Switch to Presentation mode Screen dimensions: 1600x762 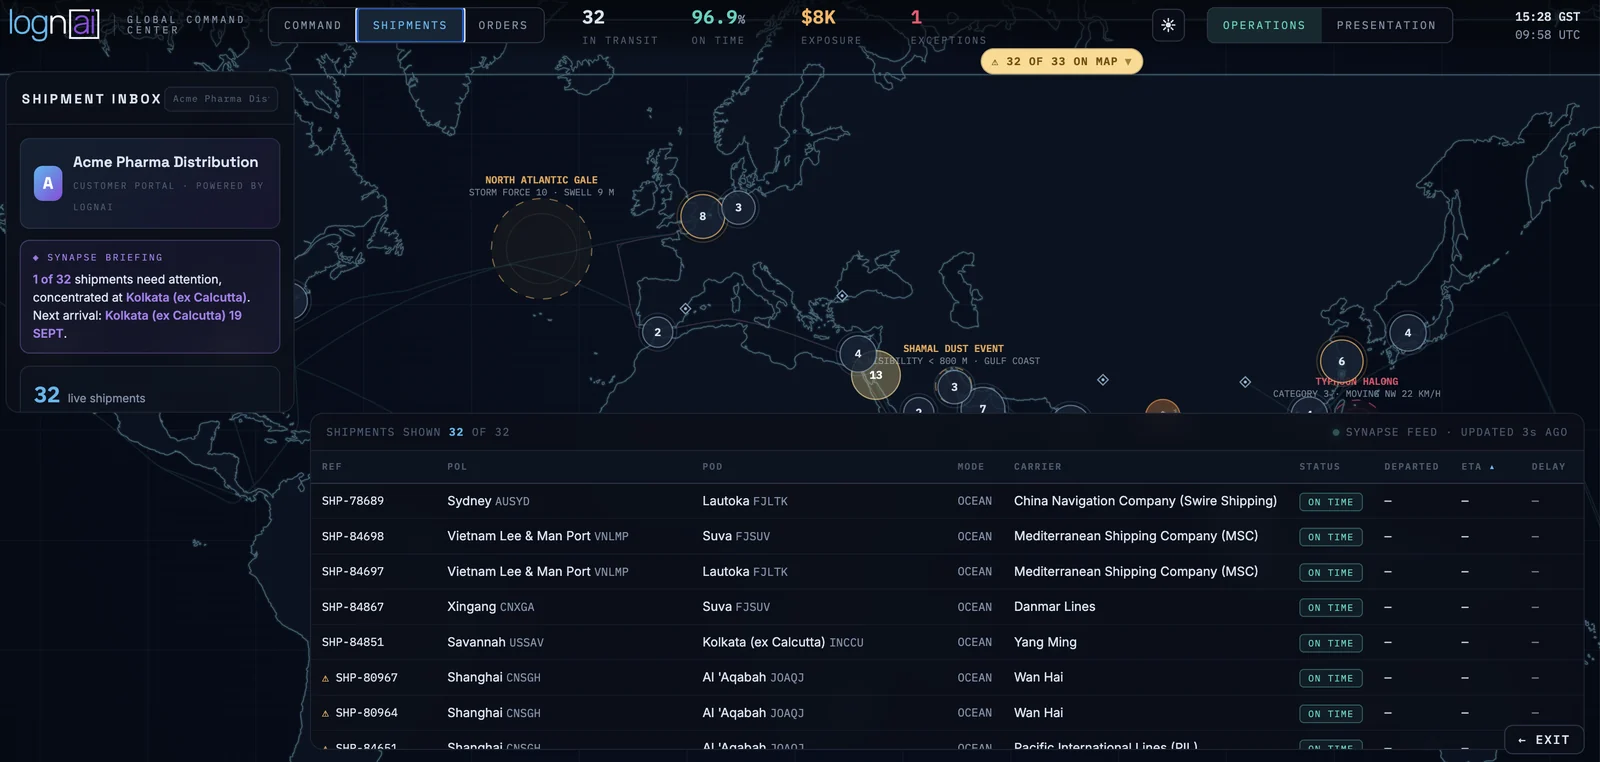(1386, 25)
